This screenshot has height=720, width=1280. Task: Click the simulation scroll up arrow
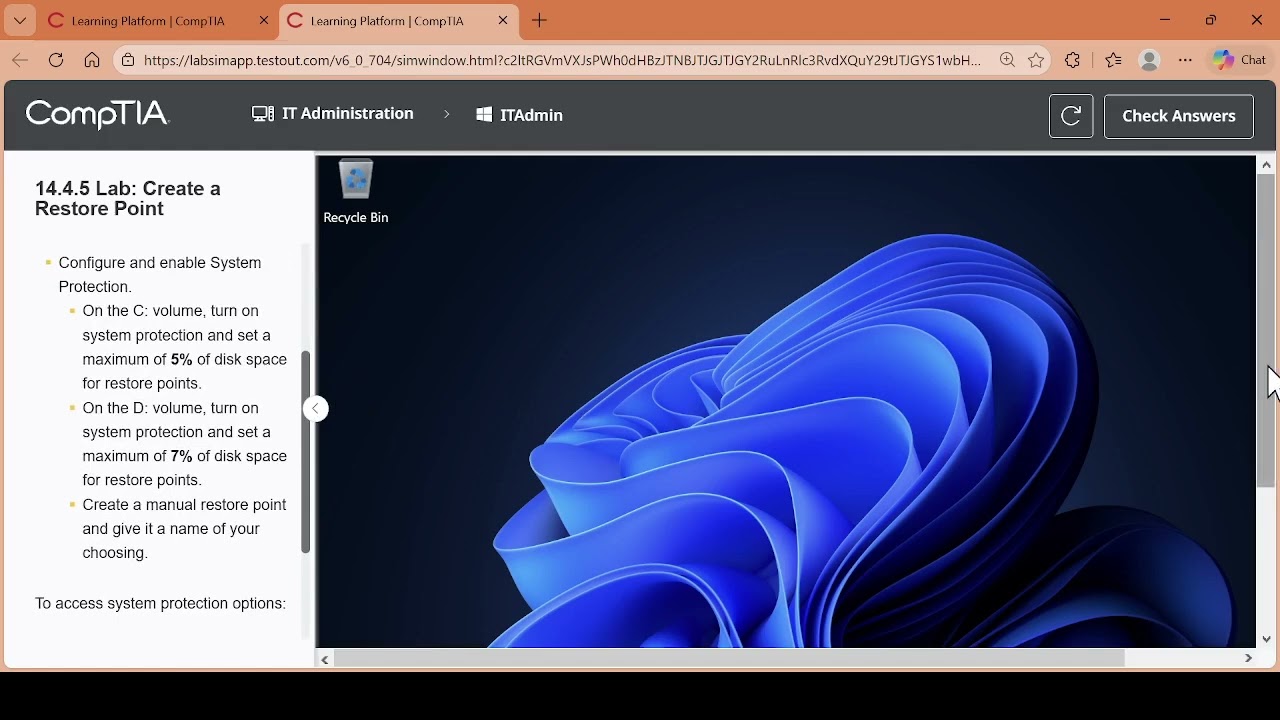[x=1266, y=165]
